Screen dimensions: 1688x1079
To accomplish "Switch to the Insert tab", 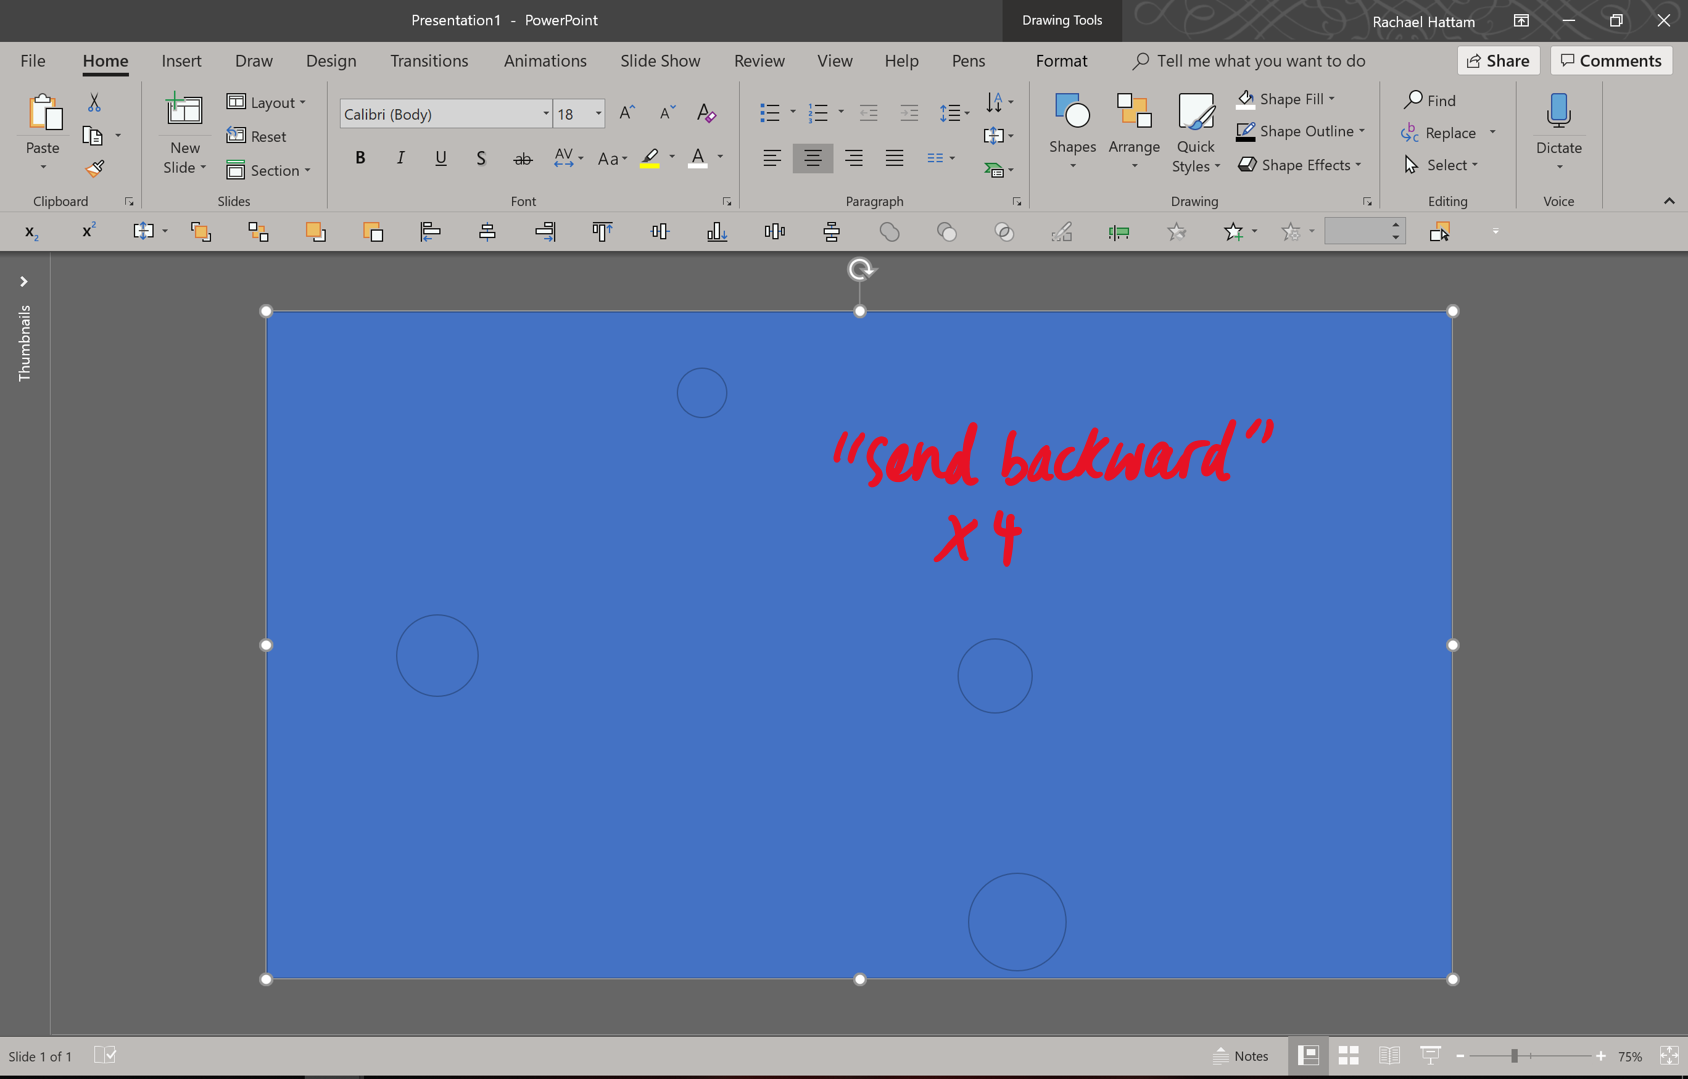I will (181, 61).
